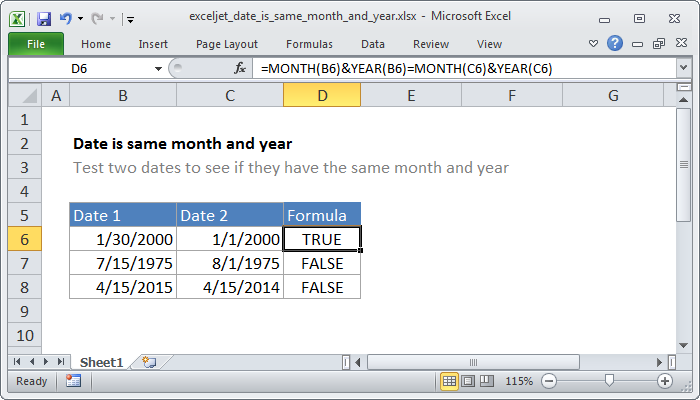The height and width of the screenshot is (400, 700).
Task: Select column F header
Action: tap(512, 95)
